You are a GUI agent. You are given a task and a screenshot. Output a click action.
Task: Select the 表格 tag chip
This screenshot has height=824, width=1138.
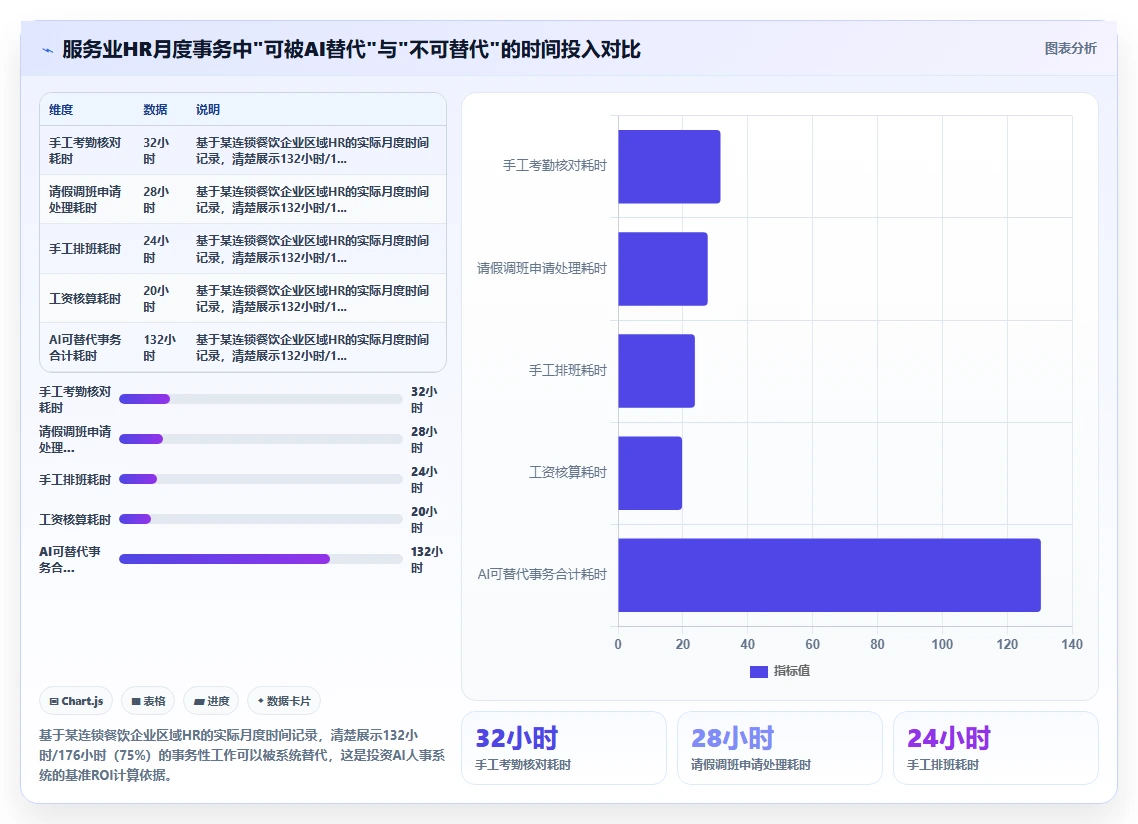coord(148,701)
